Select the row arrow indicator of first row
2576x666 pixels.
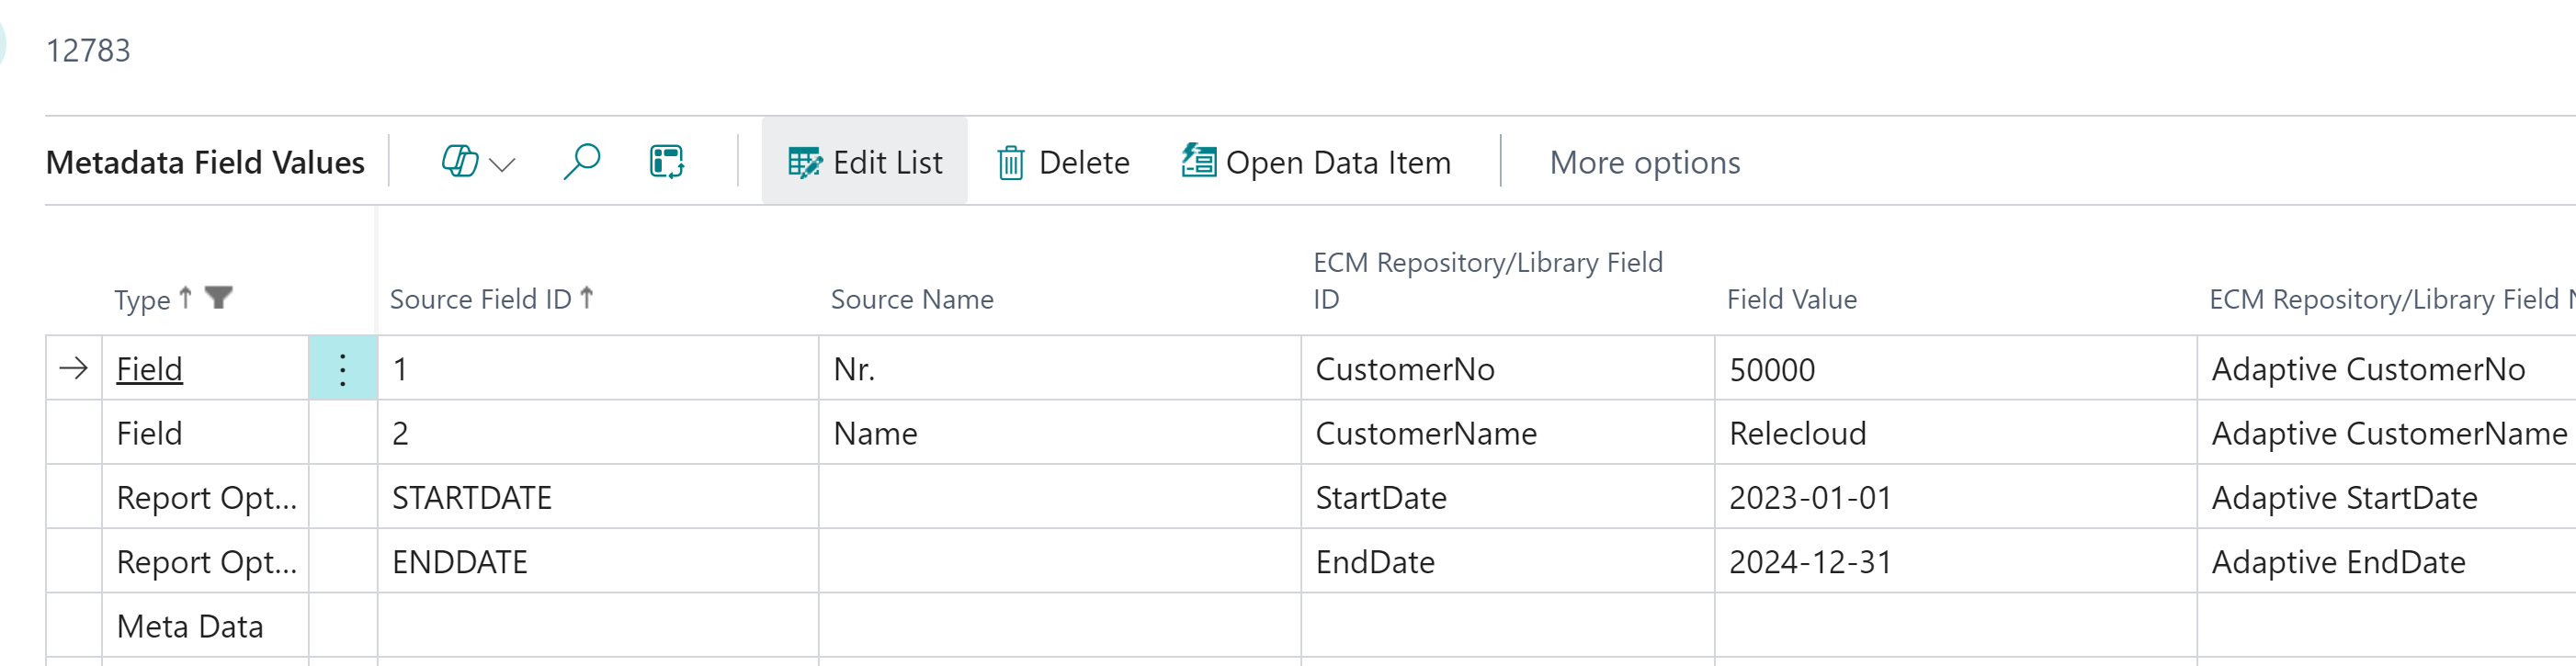point(73,369)
